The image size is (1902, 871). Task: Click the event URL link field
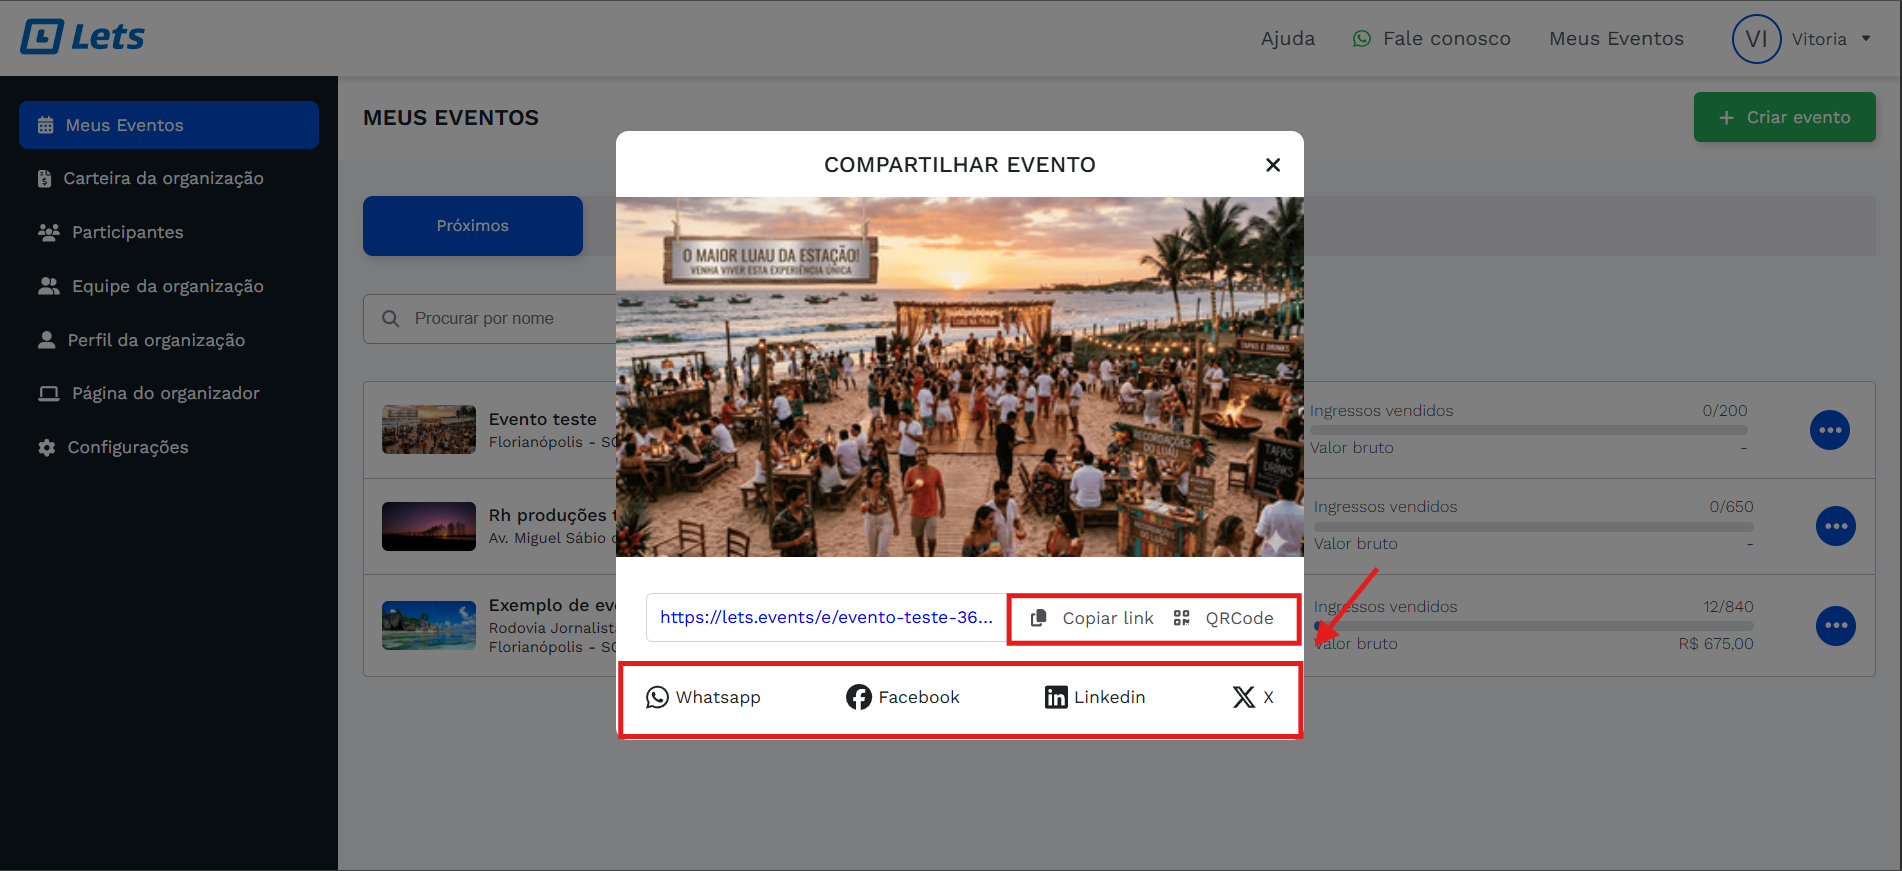825,618
